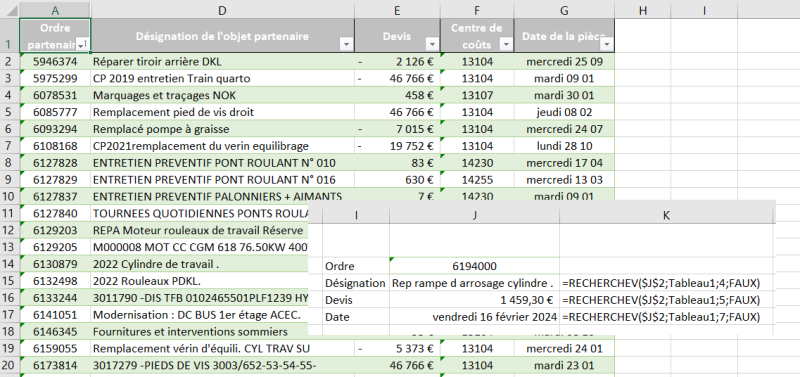Select 'CP 2019 entretien Train quarto' cell
Viewport: 800px width, 377px height.
(222, 79)
